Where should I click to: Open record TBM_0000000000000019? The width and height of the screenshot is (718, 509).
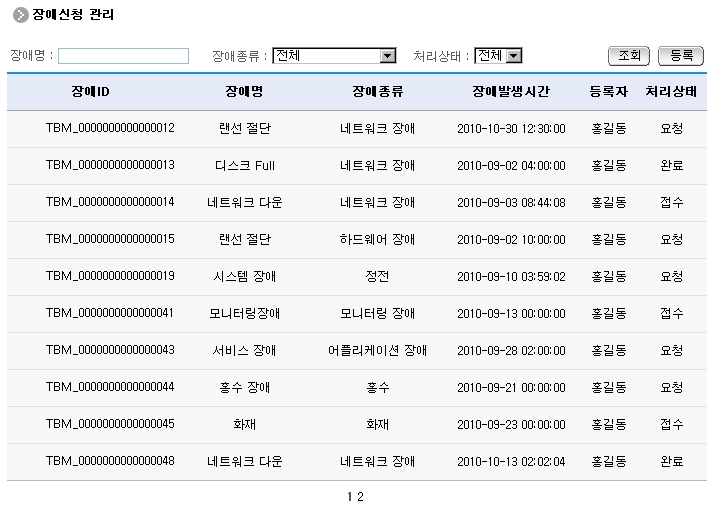(110, 276)
